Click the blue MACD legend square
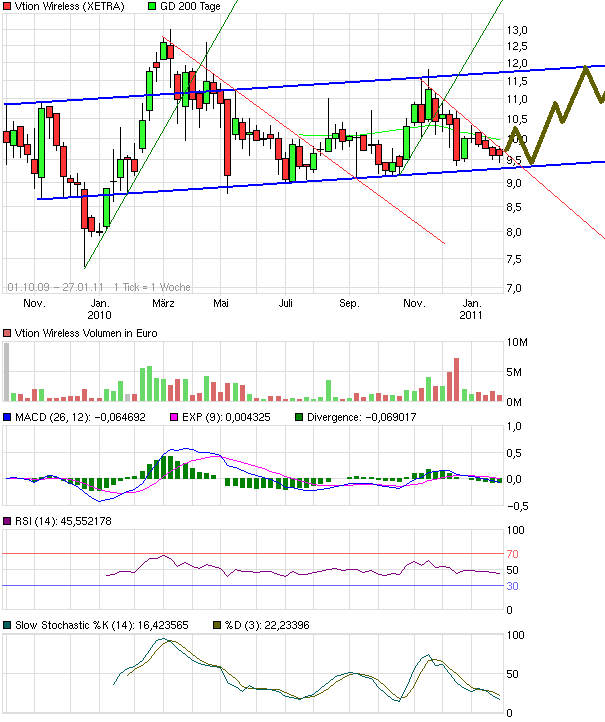 tap(7, 417)
